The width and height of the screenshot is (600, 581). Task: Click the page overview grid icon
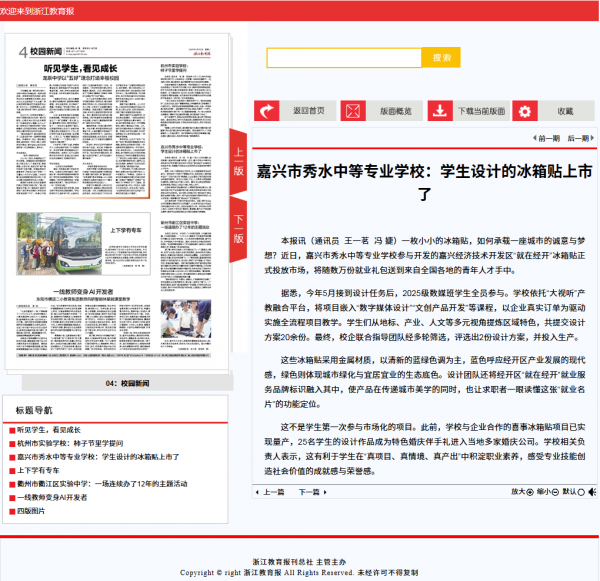coord(353,111)
